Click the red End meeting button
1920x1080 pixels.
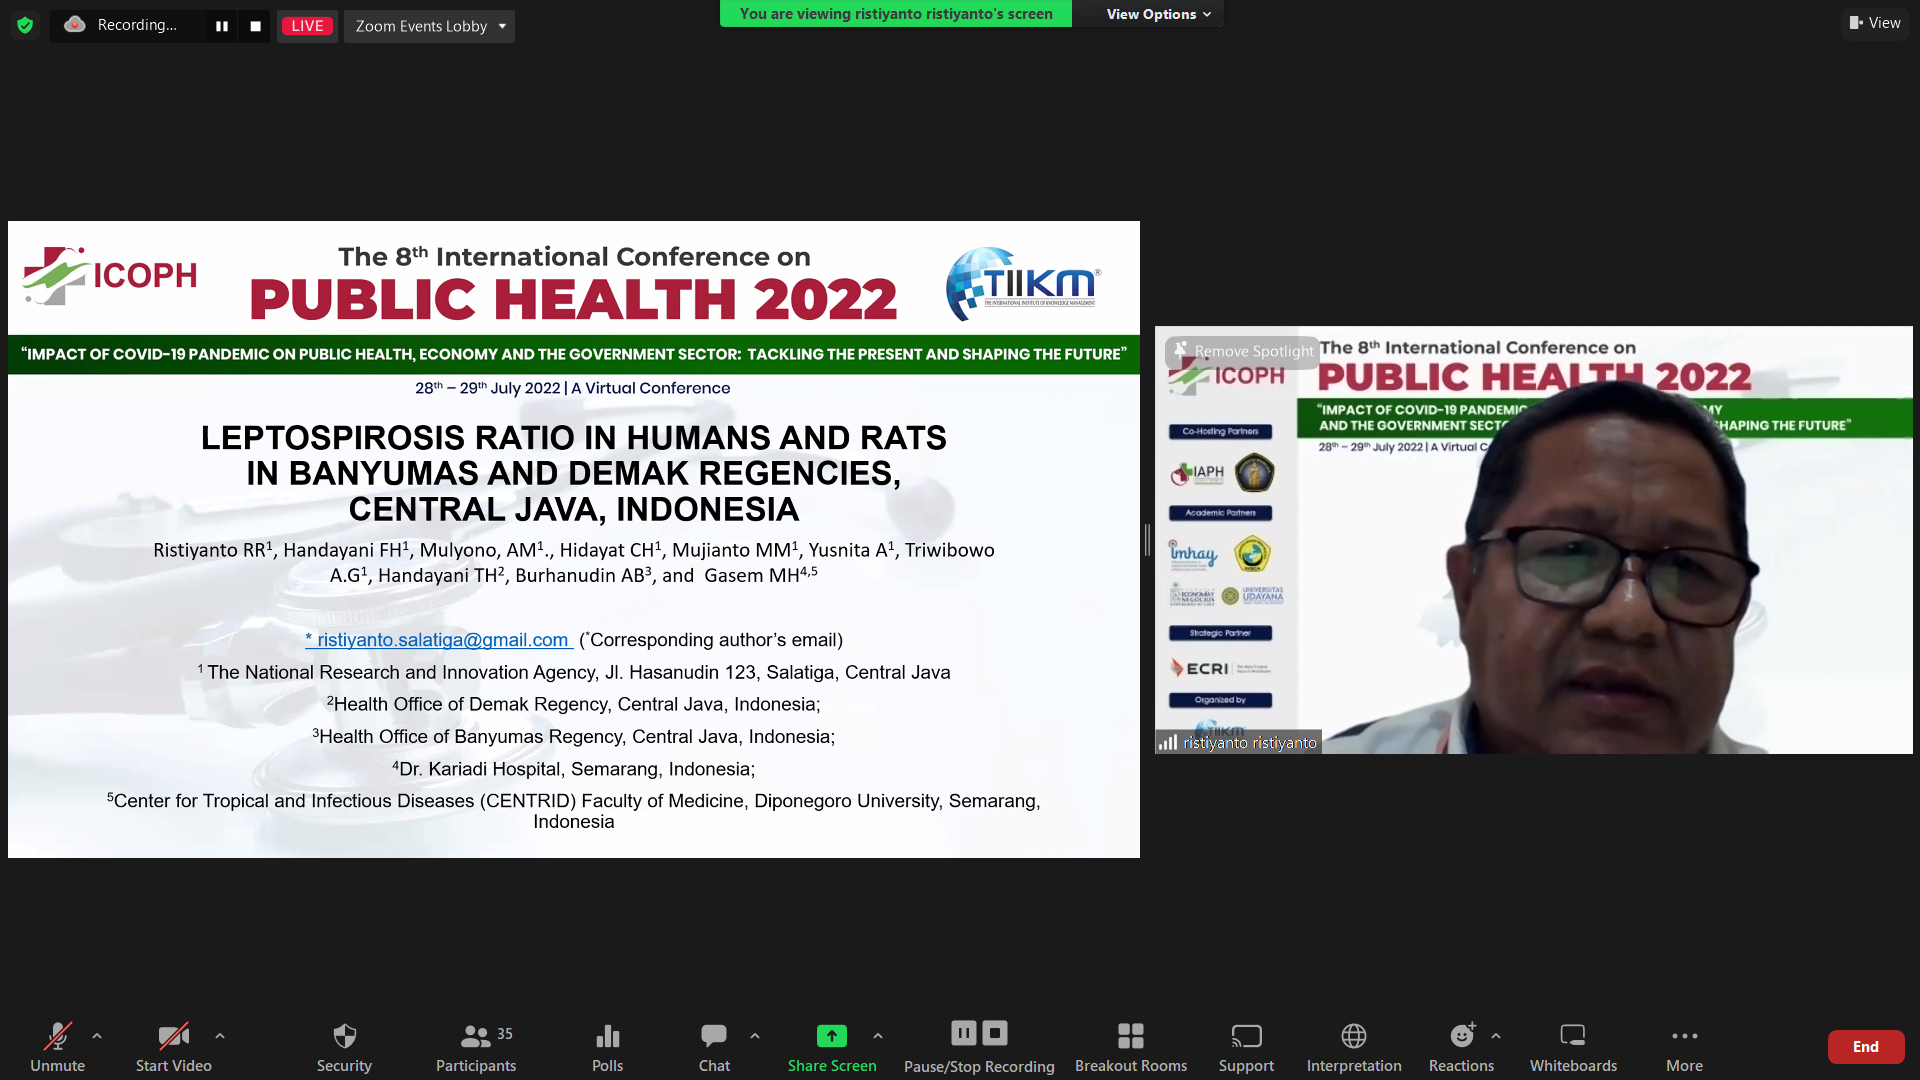[1866, 1047]
